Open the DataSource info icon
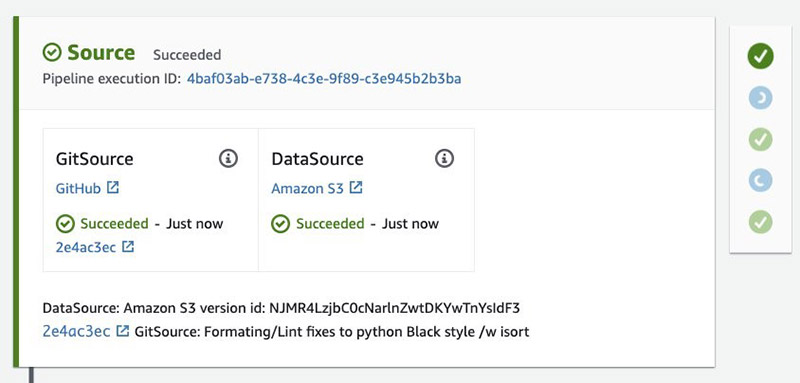Image resolution: width=800 pixels, height=383 pixels. [x=444, y=159]
